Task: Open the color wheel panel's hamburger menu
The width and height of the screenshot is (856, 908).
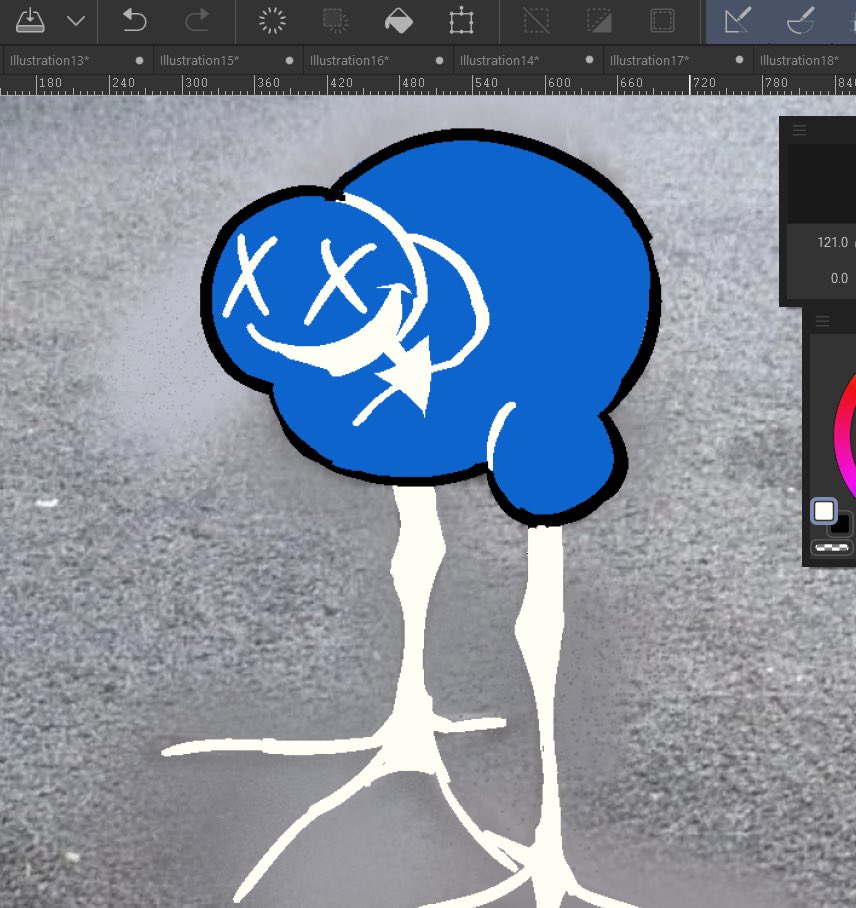Action: click(x=822, y=321)
